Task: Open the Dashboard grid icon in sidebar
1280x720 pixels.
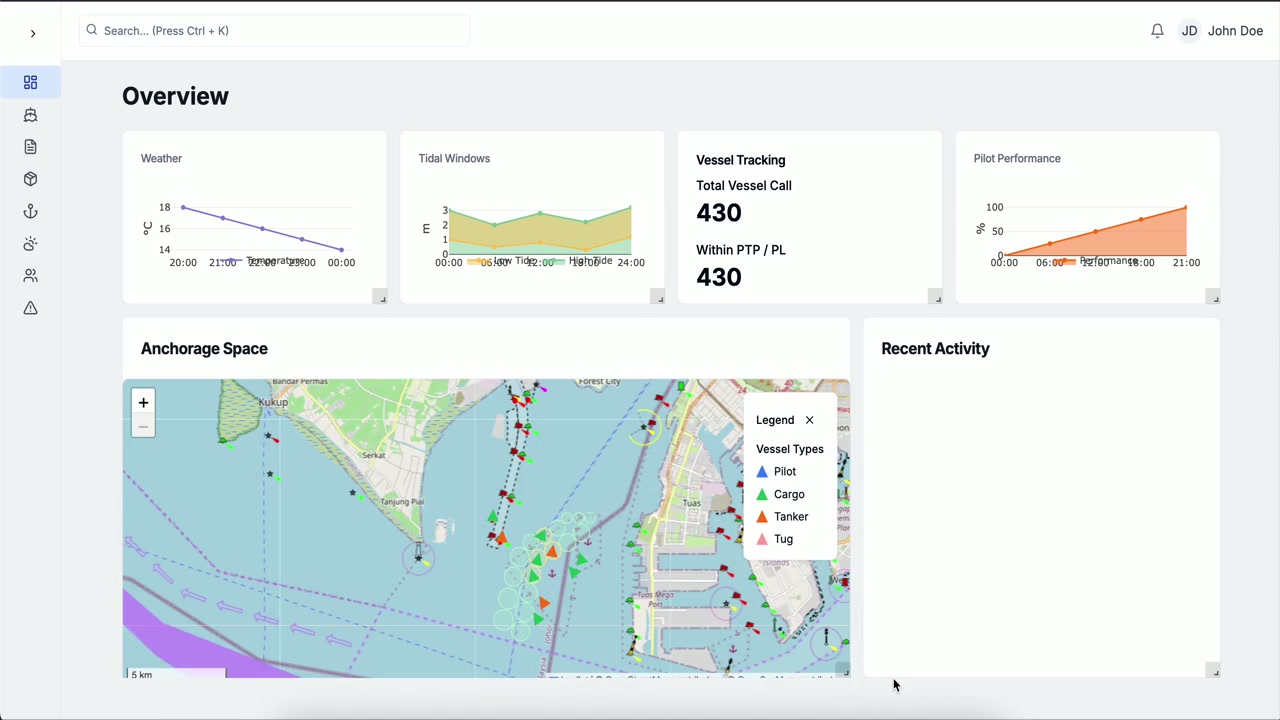Action: click(x=30, y=82)
